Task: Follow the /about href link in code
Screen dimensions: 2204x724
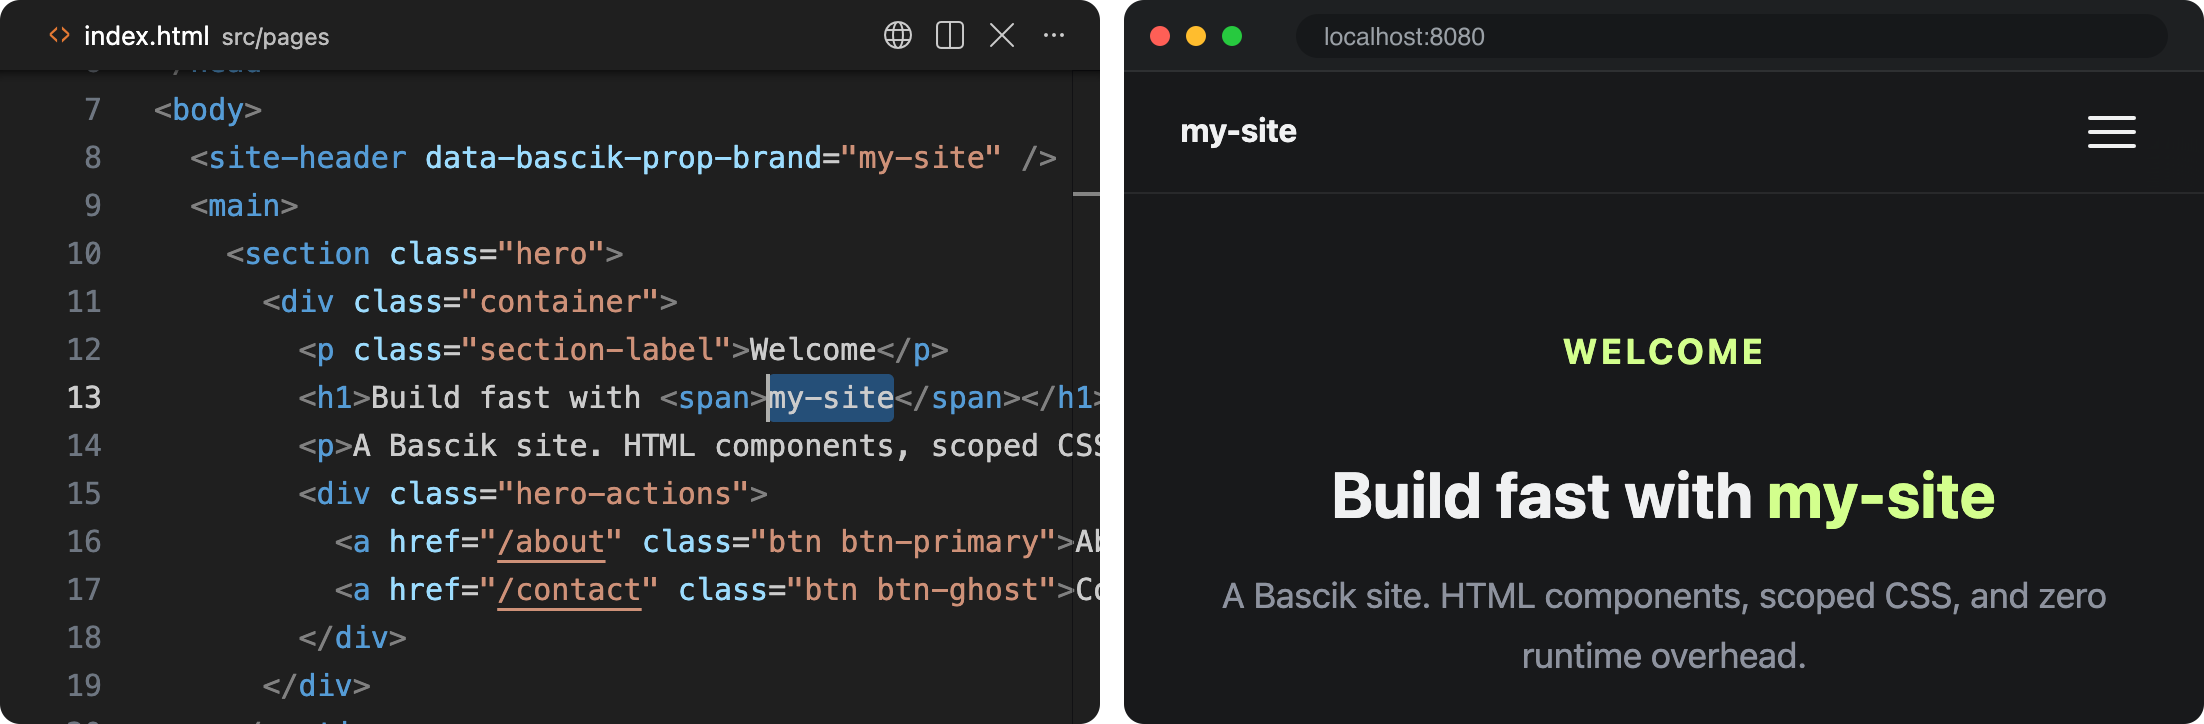Action: tap(550, 542)
